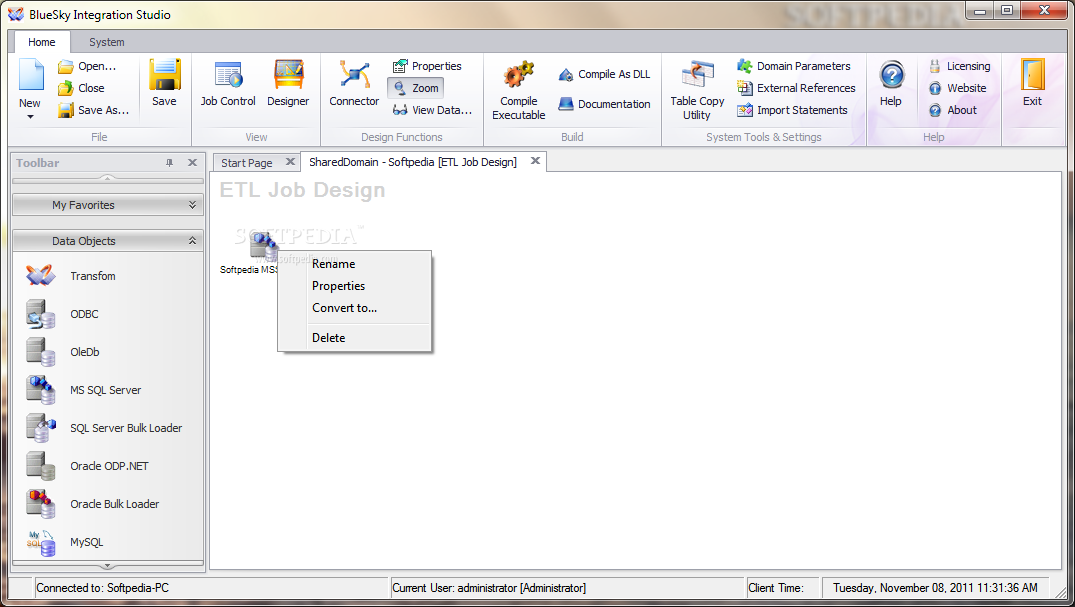The width and height of the screenshot is (1075, 607).
Task: Click Close in File group
Action: tap(81, 88)
